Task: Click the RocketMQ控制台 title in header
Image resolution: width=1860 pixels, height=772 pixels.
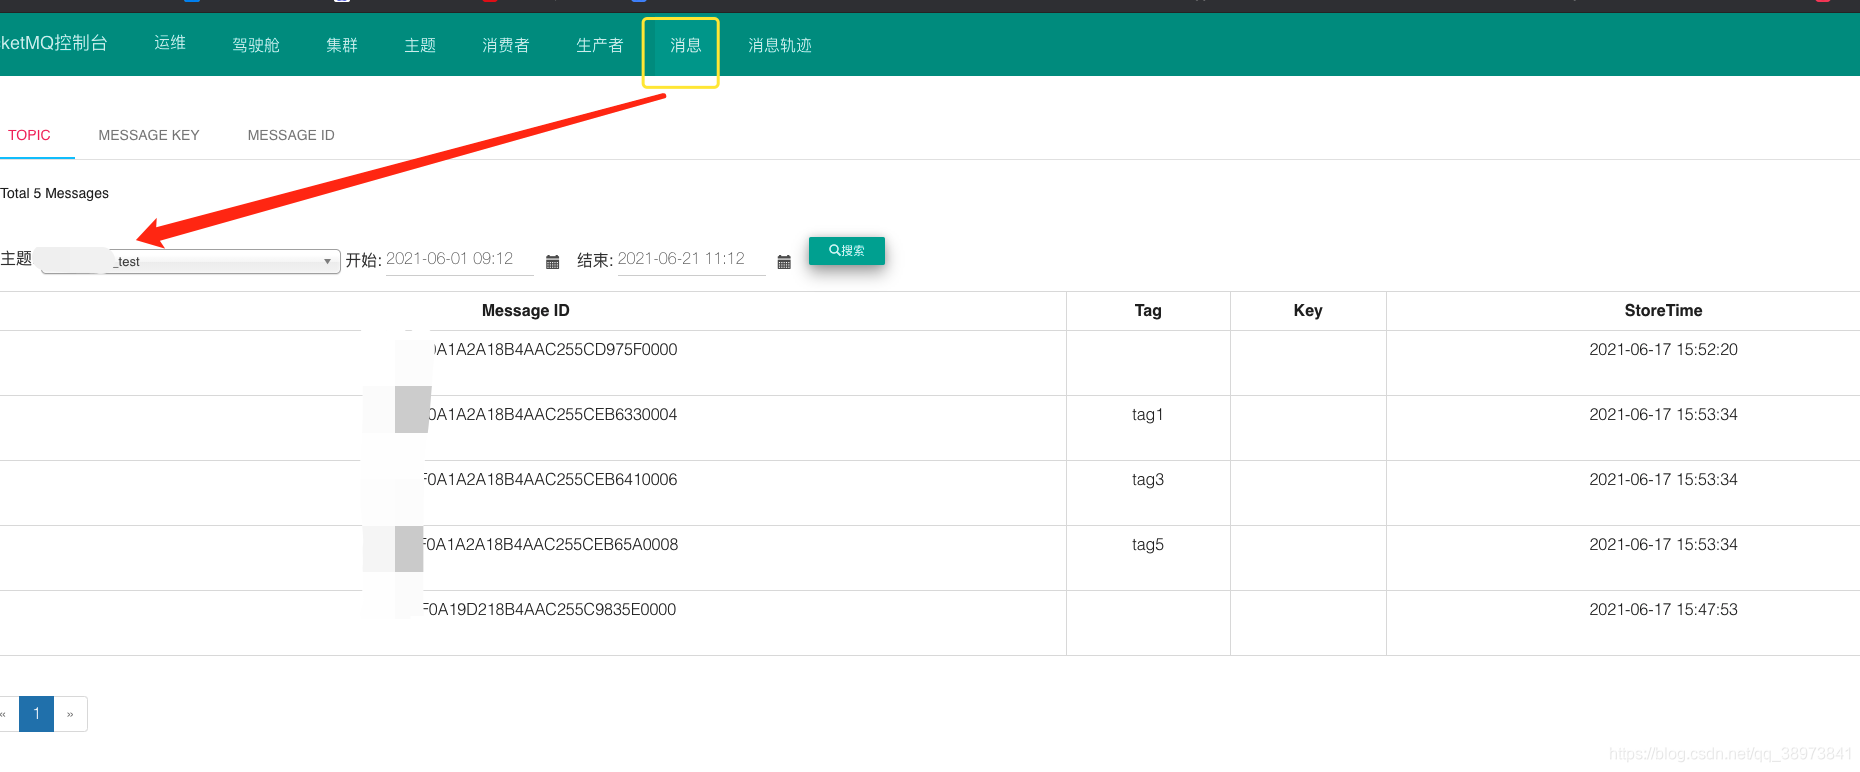Action: 54,43
